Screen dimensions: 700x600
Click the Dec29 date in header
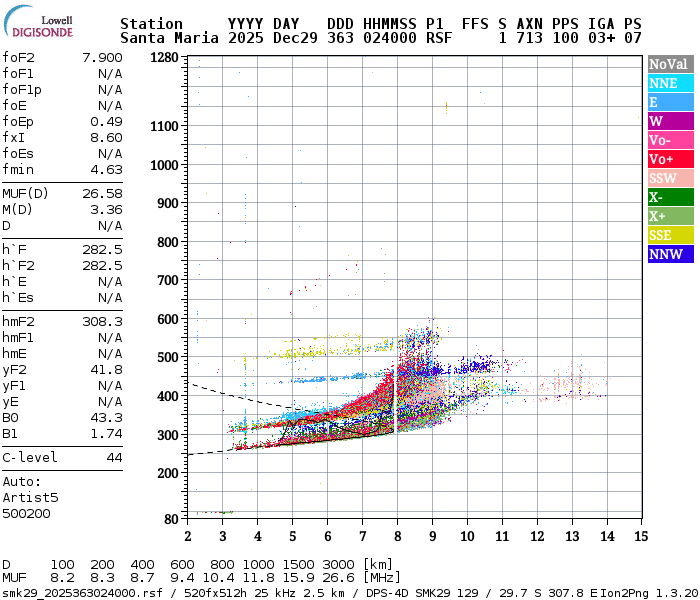coord(295,38)
